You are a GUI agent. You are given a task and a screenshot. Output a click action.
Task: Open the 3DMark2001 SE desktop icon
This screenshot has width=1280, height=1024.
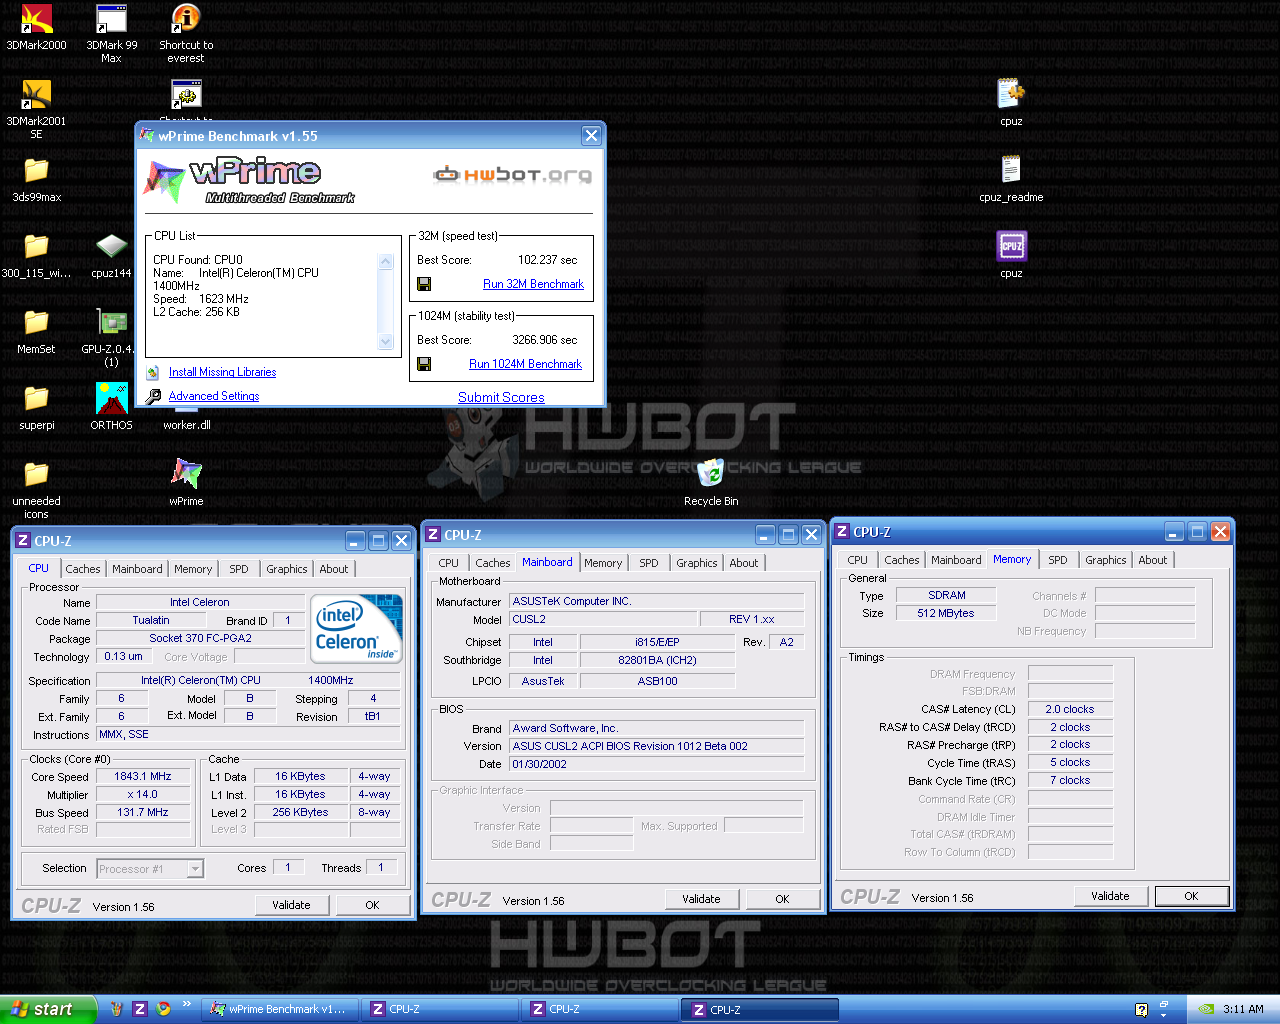pyautogui.click(x=36, y=95)
